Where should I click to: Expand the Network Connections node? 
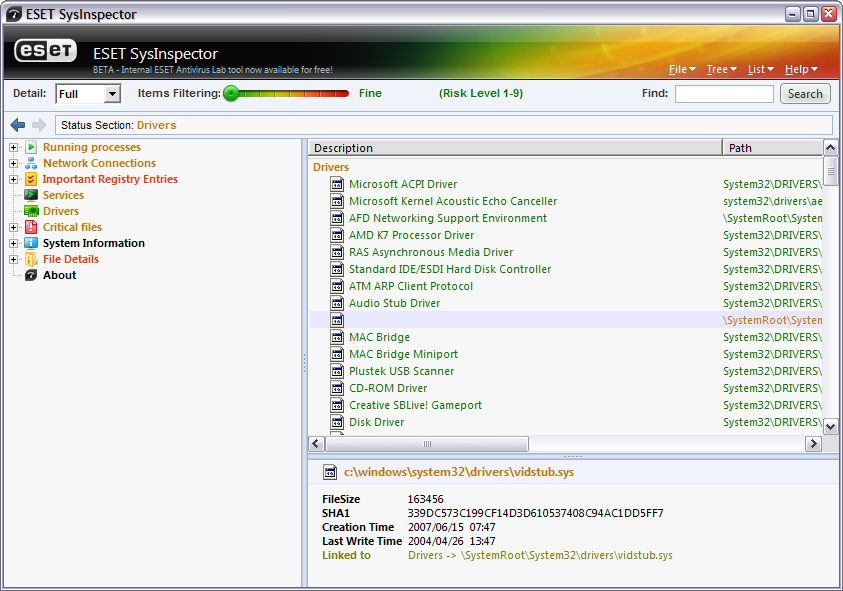(13, 163)
